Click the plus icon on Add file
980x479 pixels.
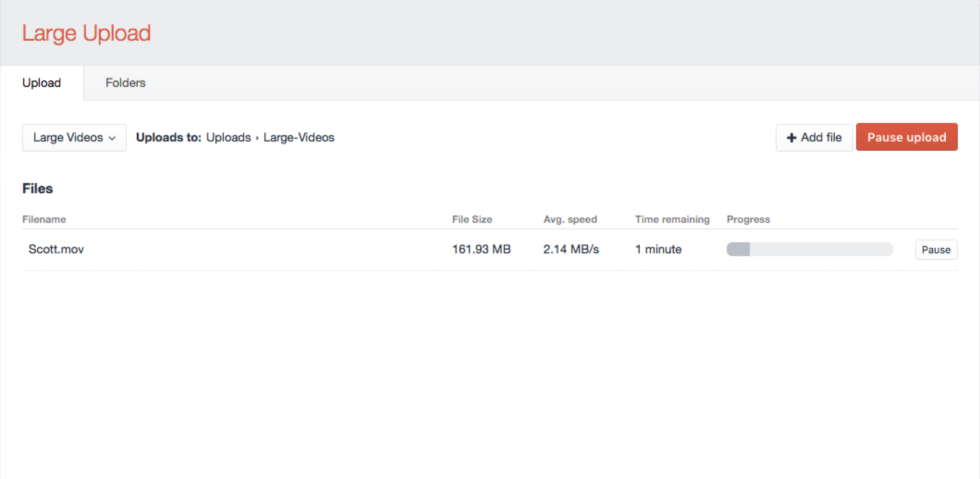click(x=791, y=138)
